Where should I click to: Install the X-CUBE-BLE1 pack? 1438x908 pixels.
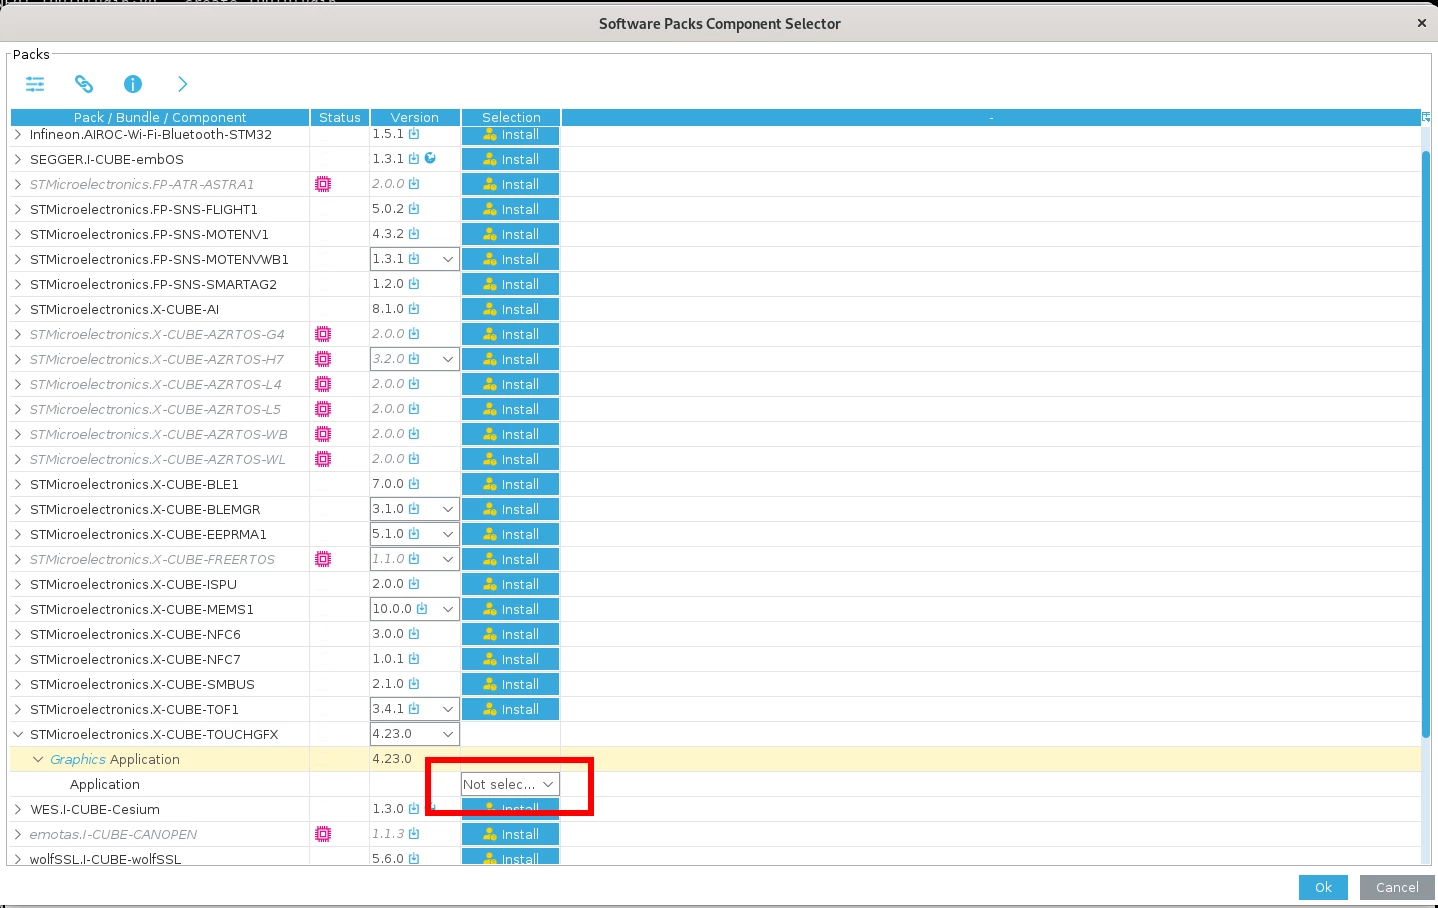[x=510, y=484]
